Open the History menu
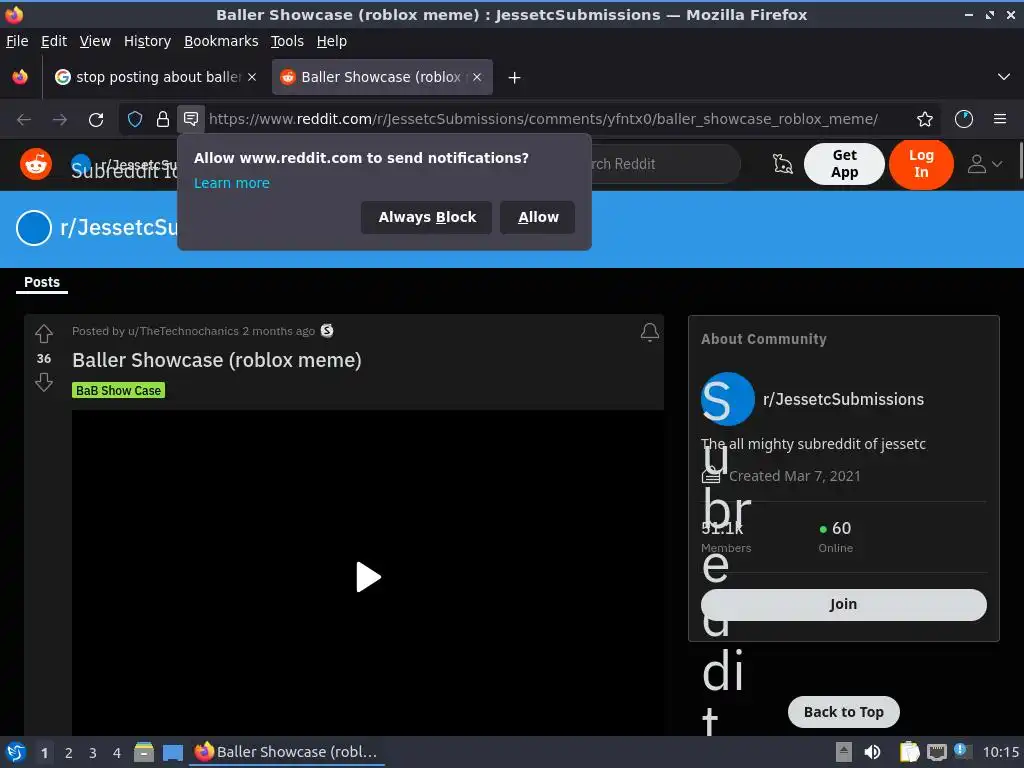The height and width of the screenshot is (768, 1024). (x=147, y=41)
